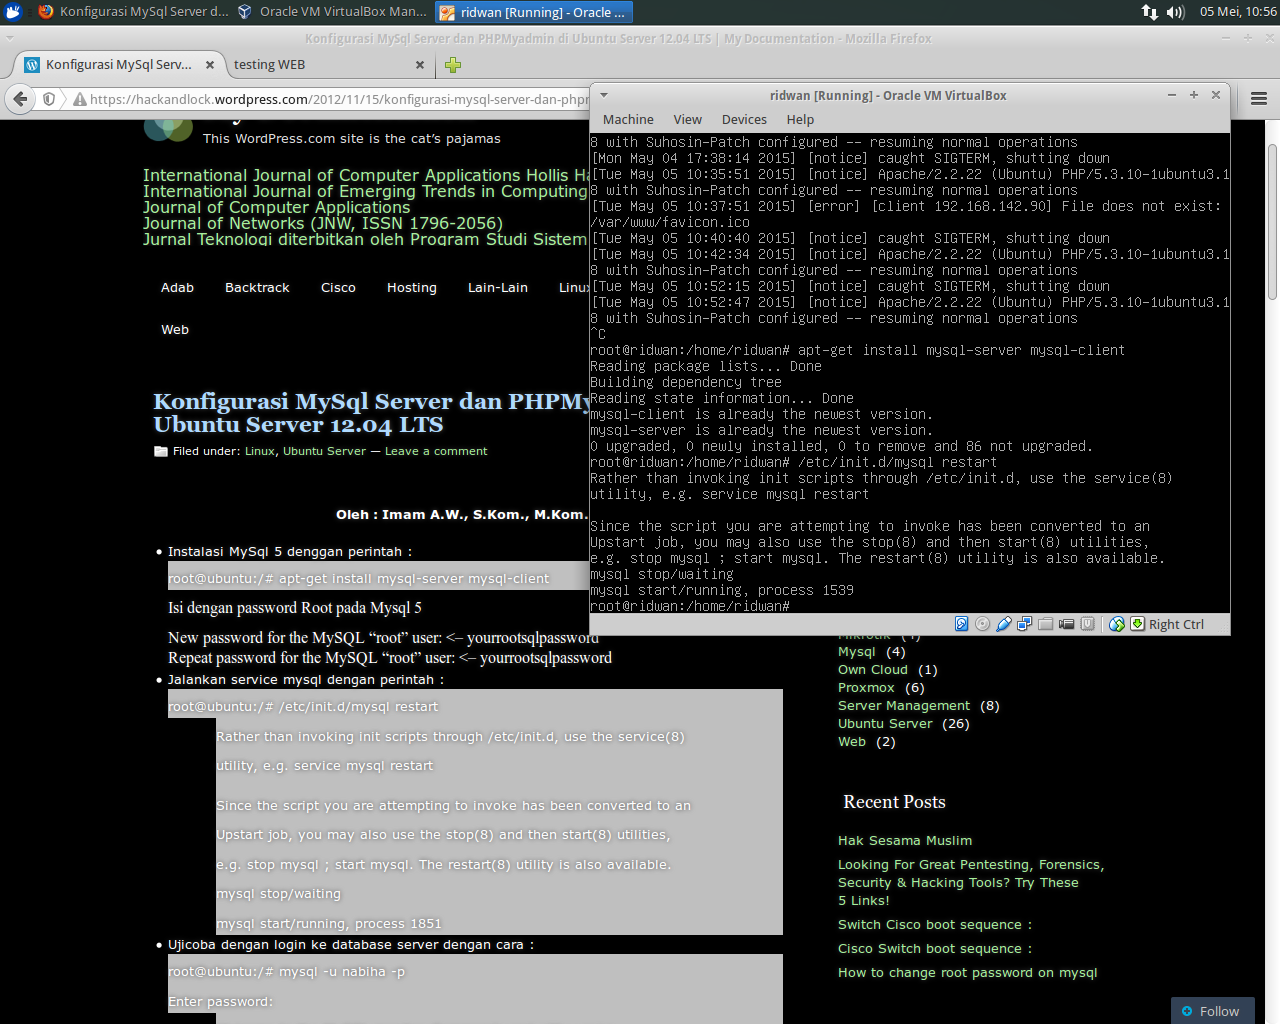1280x1024 pixels.
Task: Click the CPU virtualization icon in VirtualBox status bar
Action: click(1087, 624)
